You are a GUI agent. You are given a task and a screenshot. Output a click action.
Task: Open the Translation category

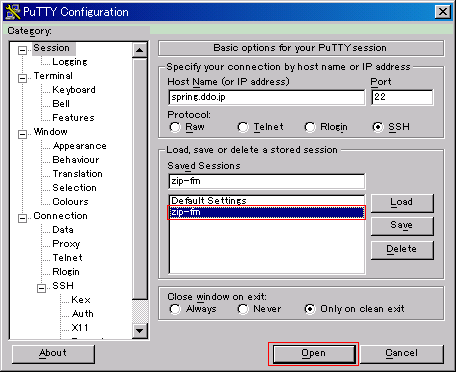tap(77, 174)
